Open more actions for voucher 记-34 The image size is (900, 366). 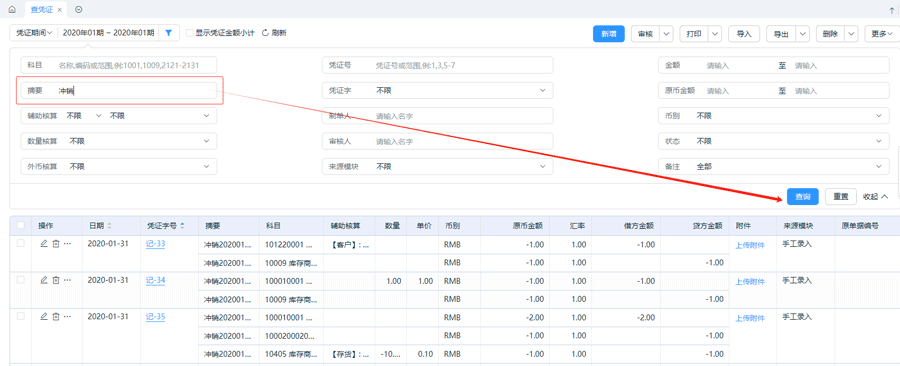pos(67,280)
